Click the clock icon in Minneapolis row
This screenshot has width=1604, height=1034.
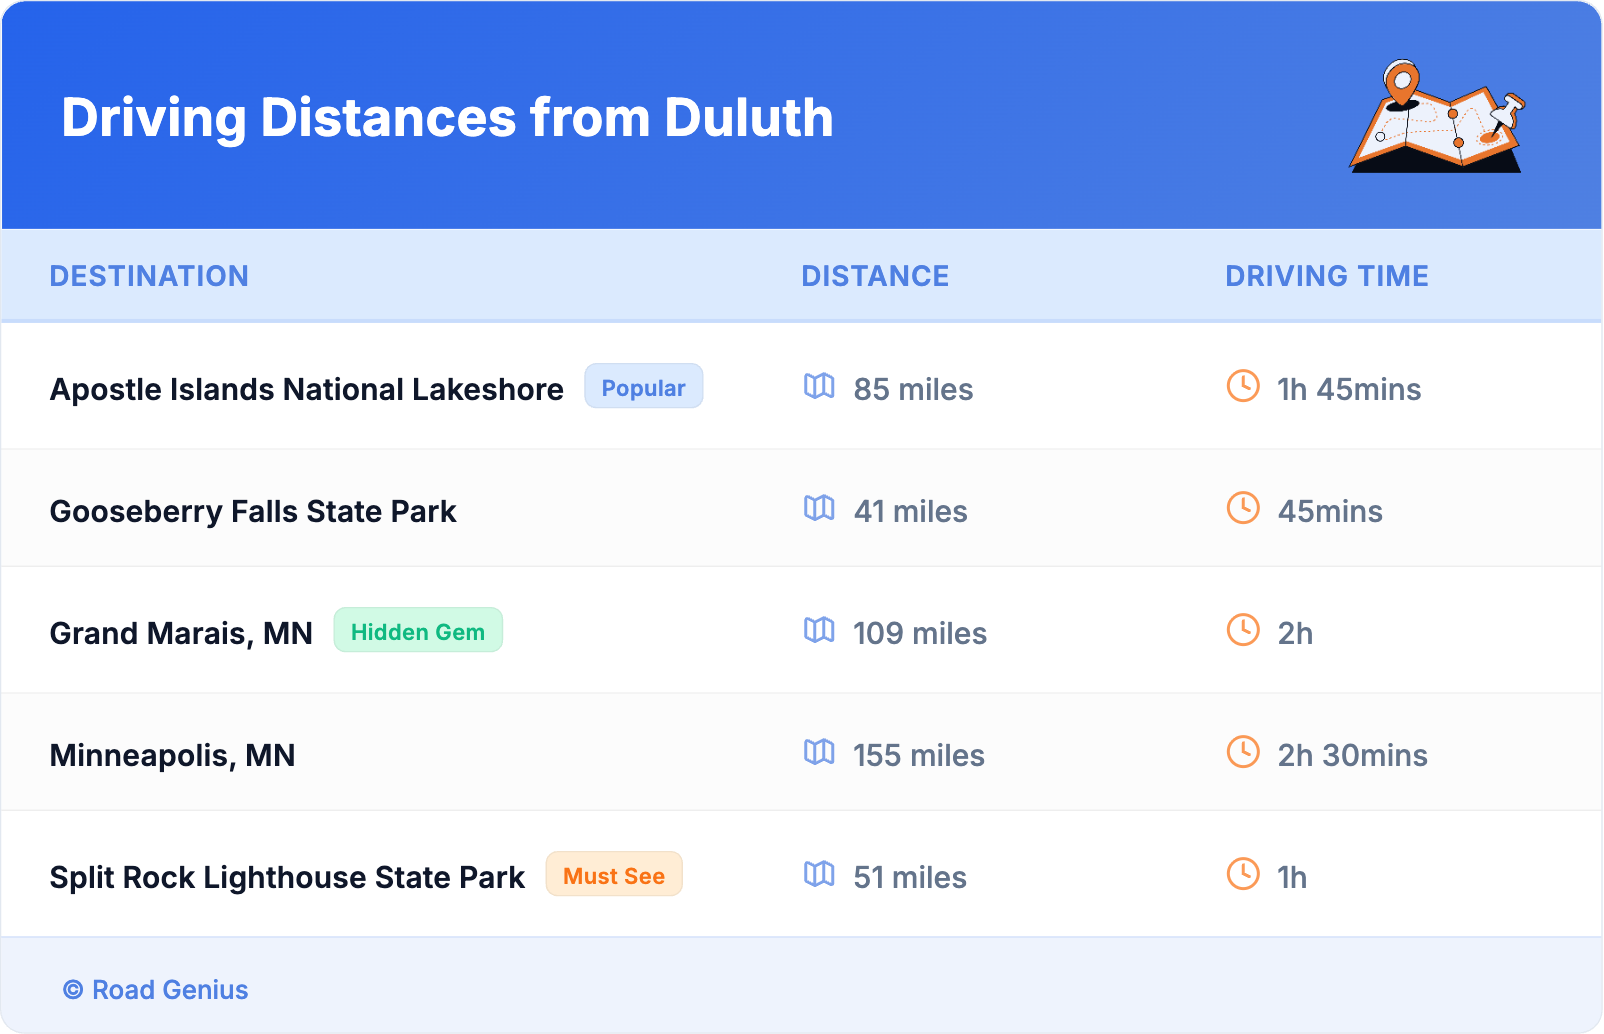[1243, 753]
